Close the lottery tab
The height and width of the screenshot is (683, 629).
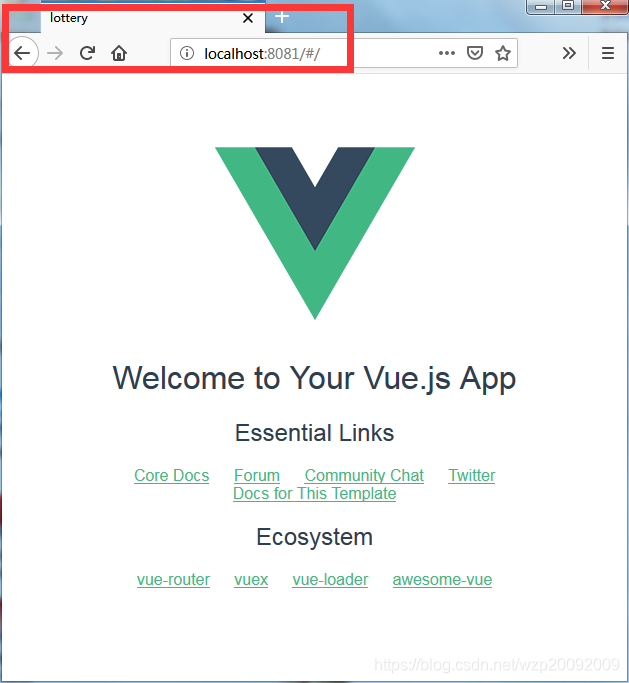[x=248, y=18]
